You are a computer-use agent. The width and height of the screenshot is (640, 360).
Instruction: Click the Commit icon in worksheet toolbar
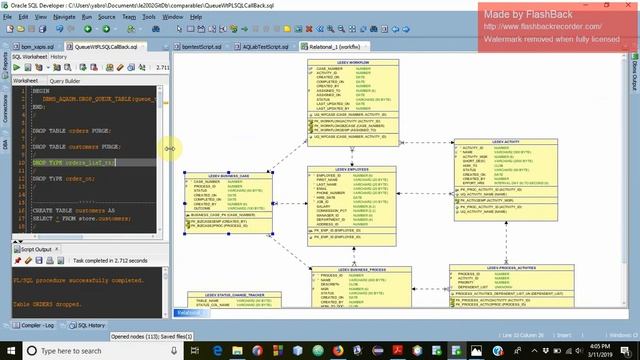click(x=83, y=67)
